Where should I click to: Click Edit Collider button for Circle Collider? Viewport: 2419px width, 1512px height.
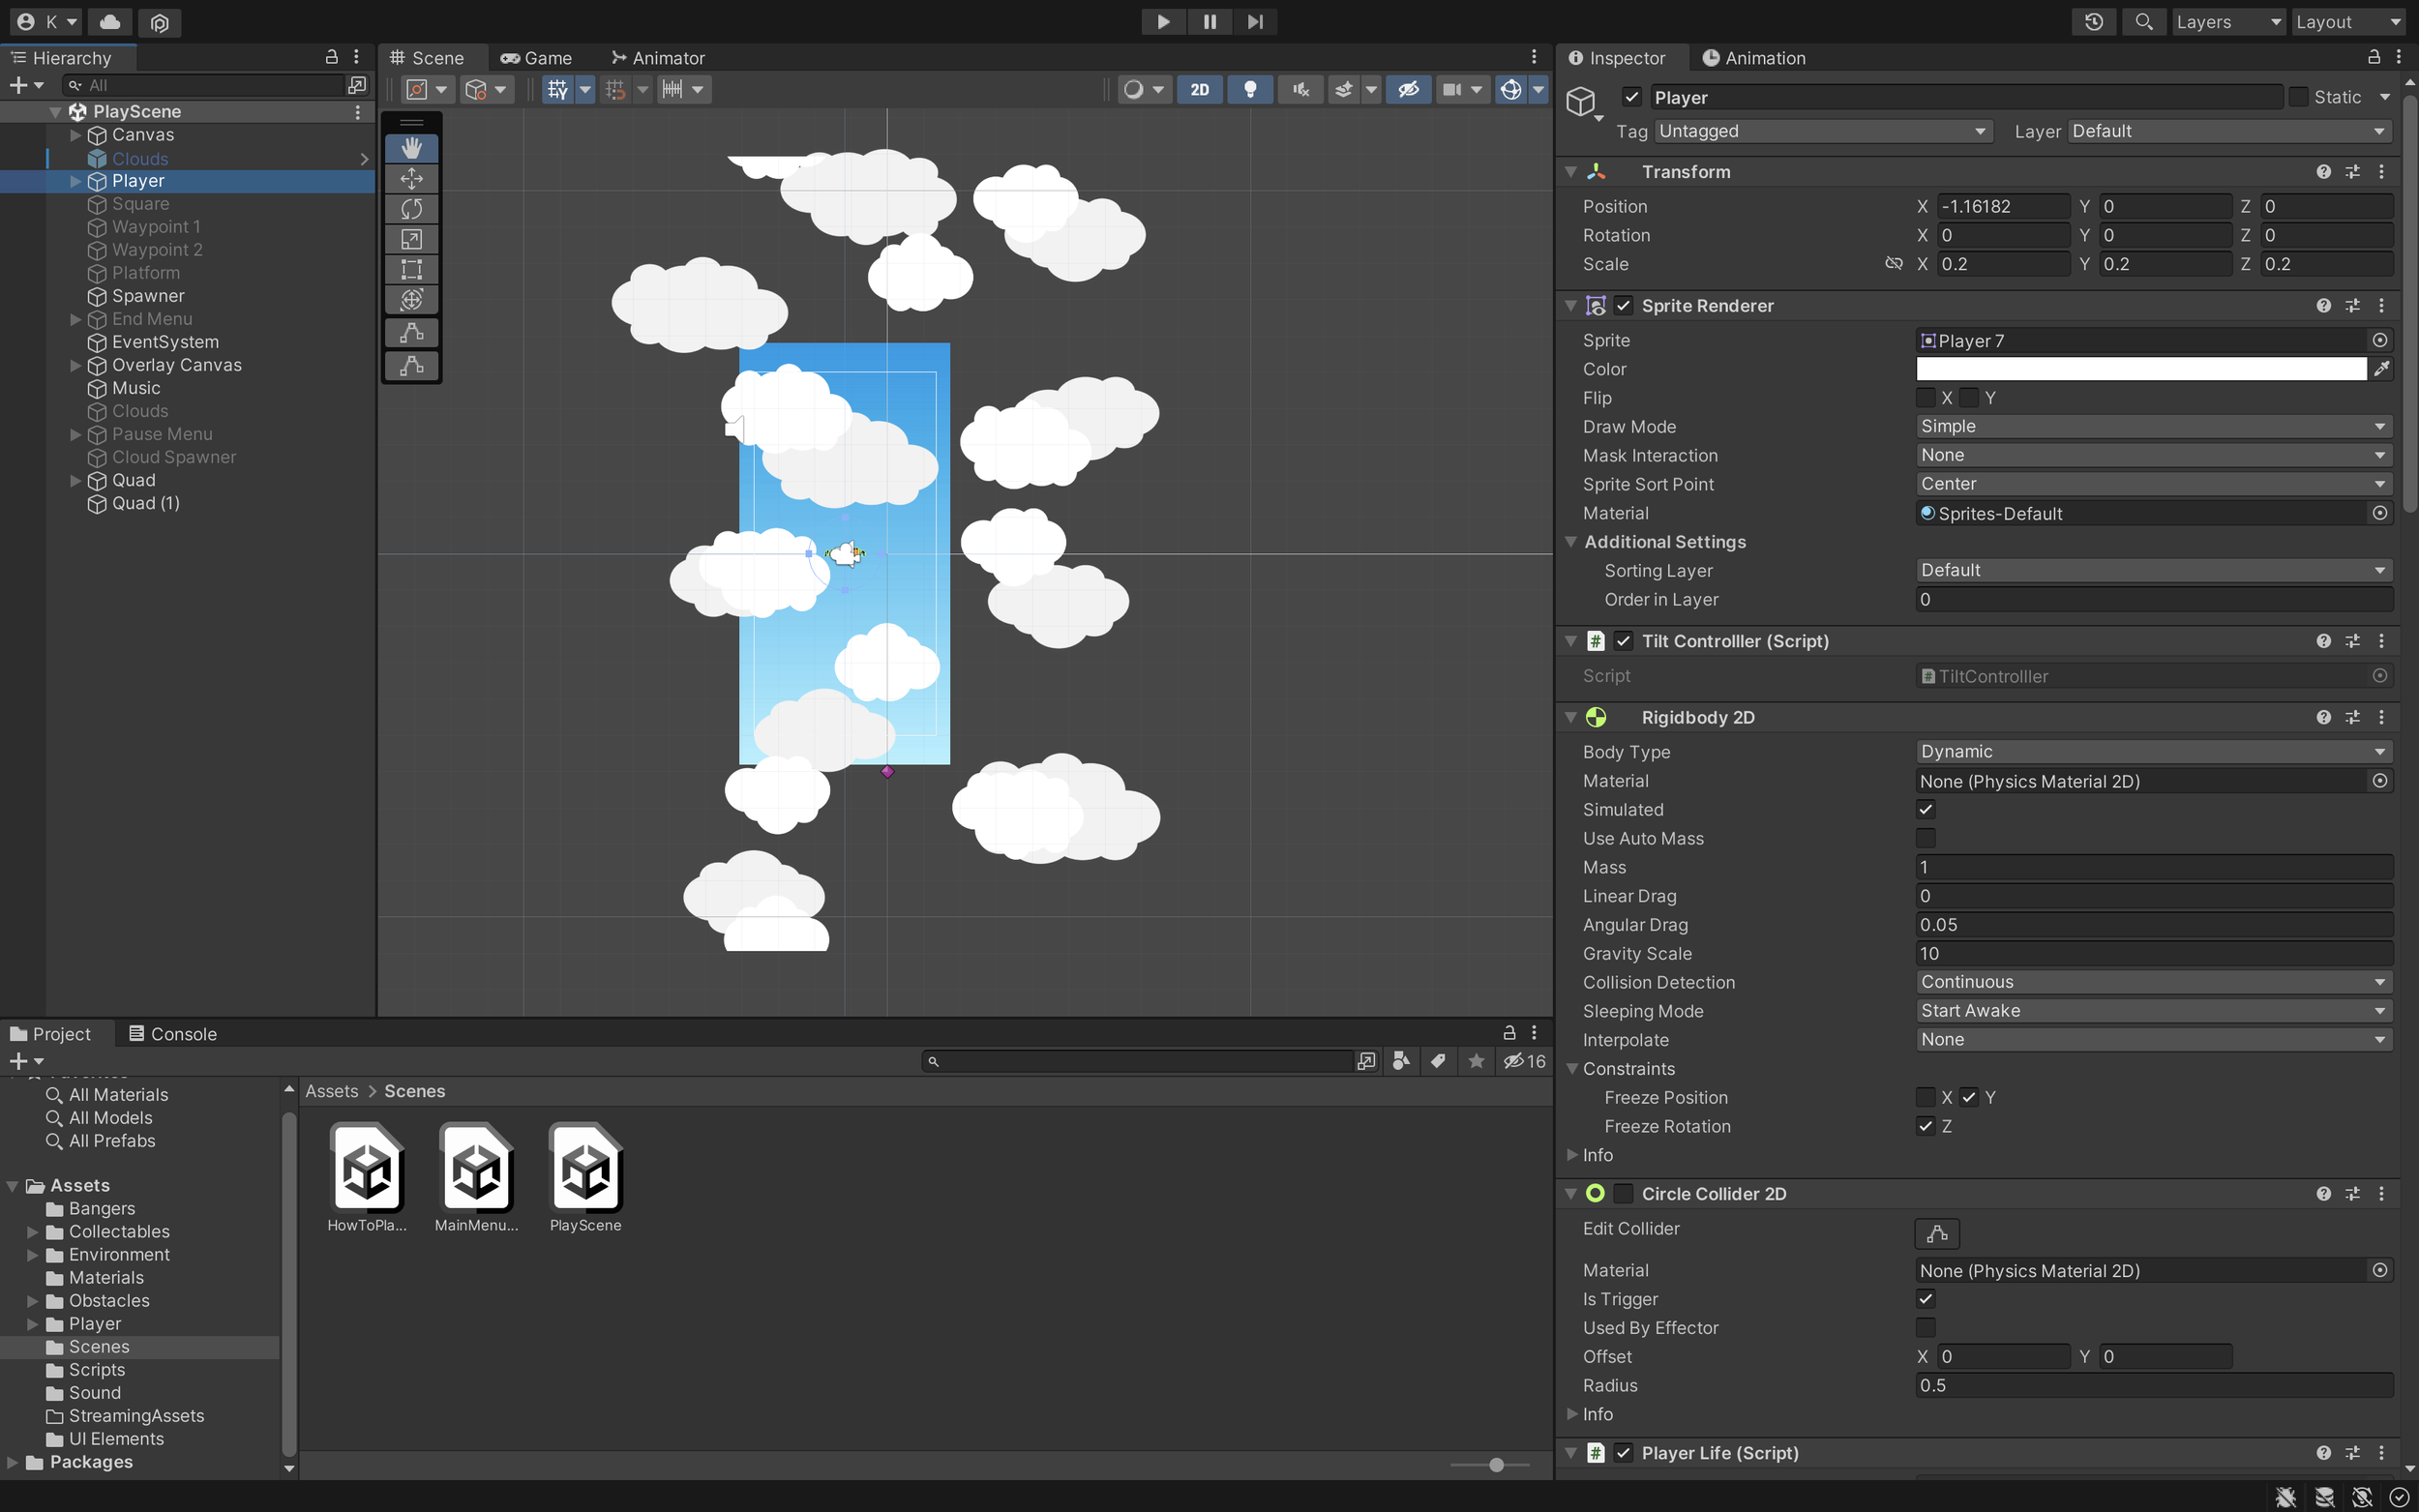pyautogui.click(x=1935, y=1233)
